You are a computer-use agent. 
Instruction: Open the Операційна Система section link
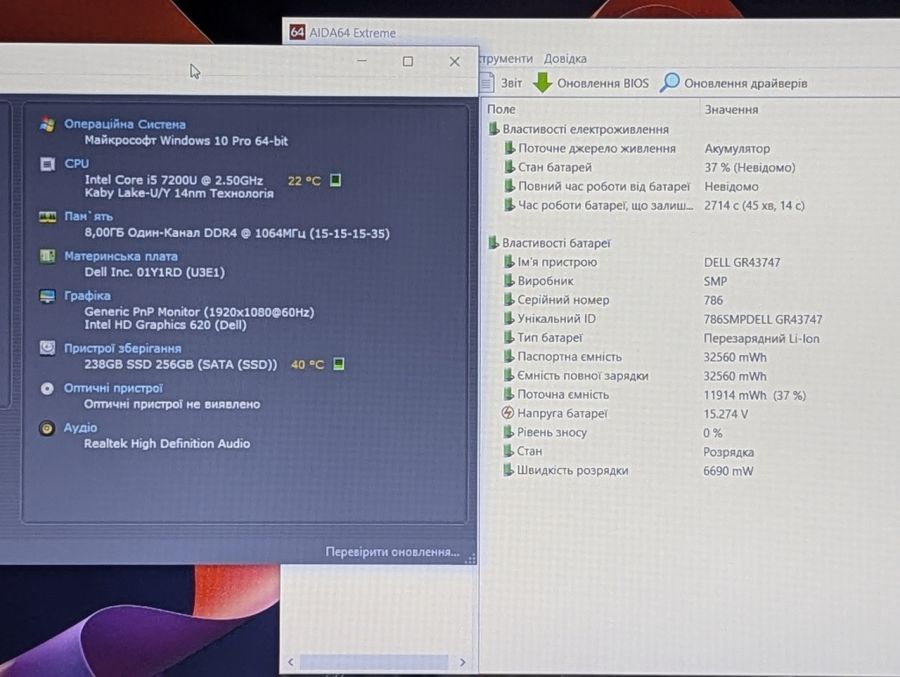[x=125, y=124]
